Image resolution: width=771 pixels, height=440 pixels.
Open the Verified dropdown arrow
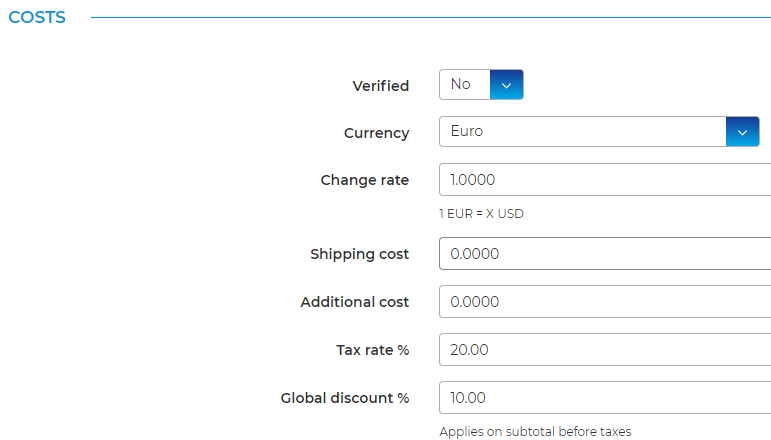click(506, 85)
